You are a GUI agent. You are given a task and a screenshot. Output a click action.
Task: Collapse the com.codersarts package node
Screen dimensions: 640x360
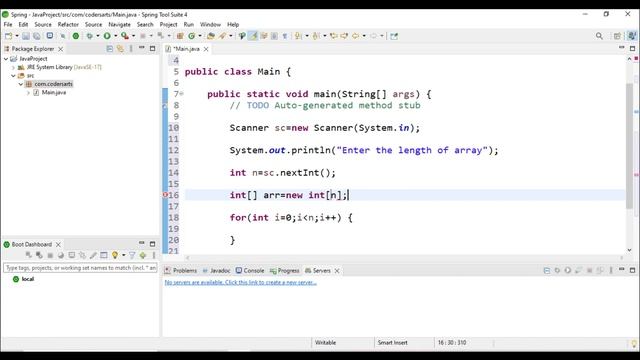(x=20, y=84)
